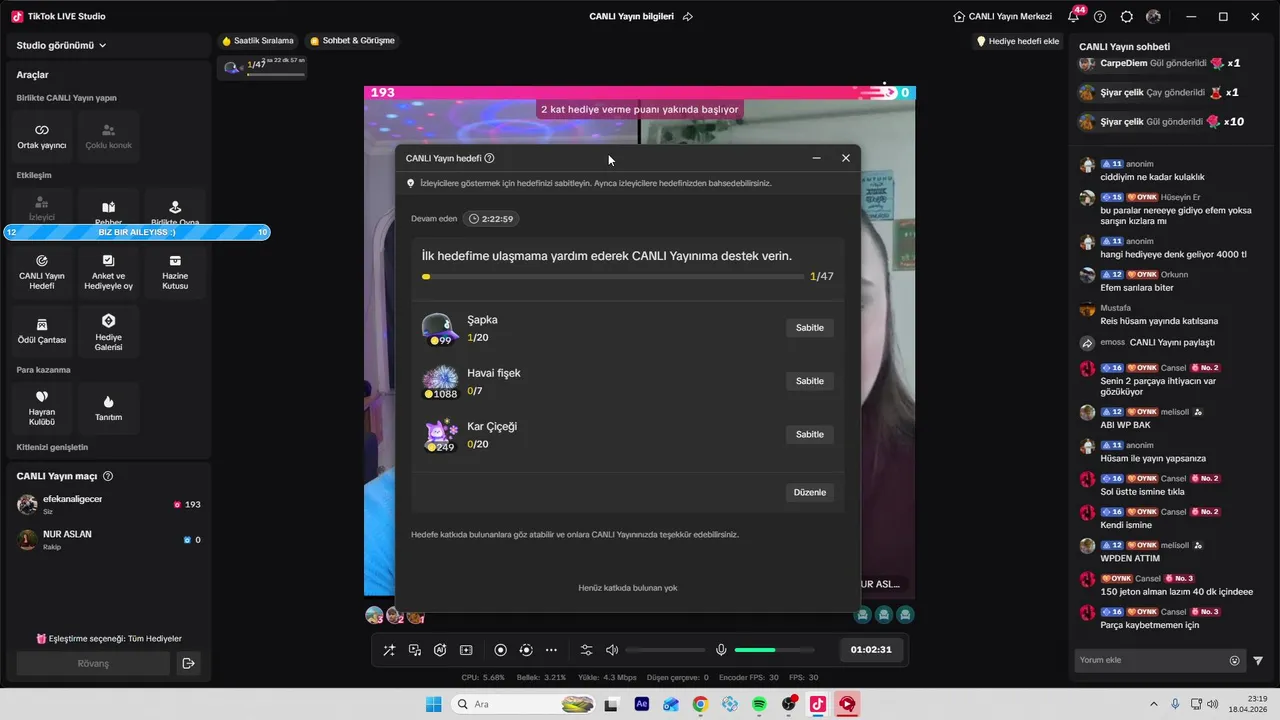Click the Çoklu konuk tile
The height and width of the screenshot is (720, 1280).
[108, 137]
